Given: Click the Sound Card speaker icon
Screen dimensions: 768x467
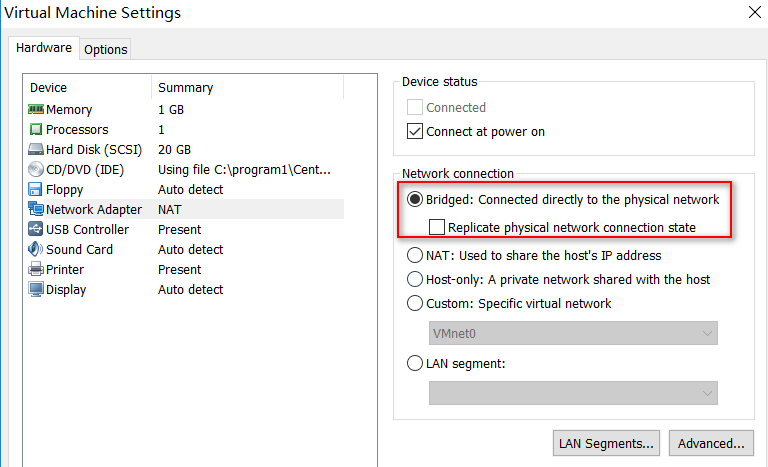Looking at the screenshot, I should tap(36, 249).
